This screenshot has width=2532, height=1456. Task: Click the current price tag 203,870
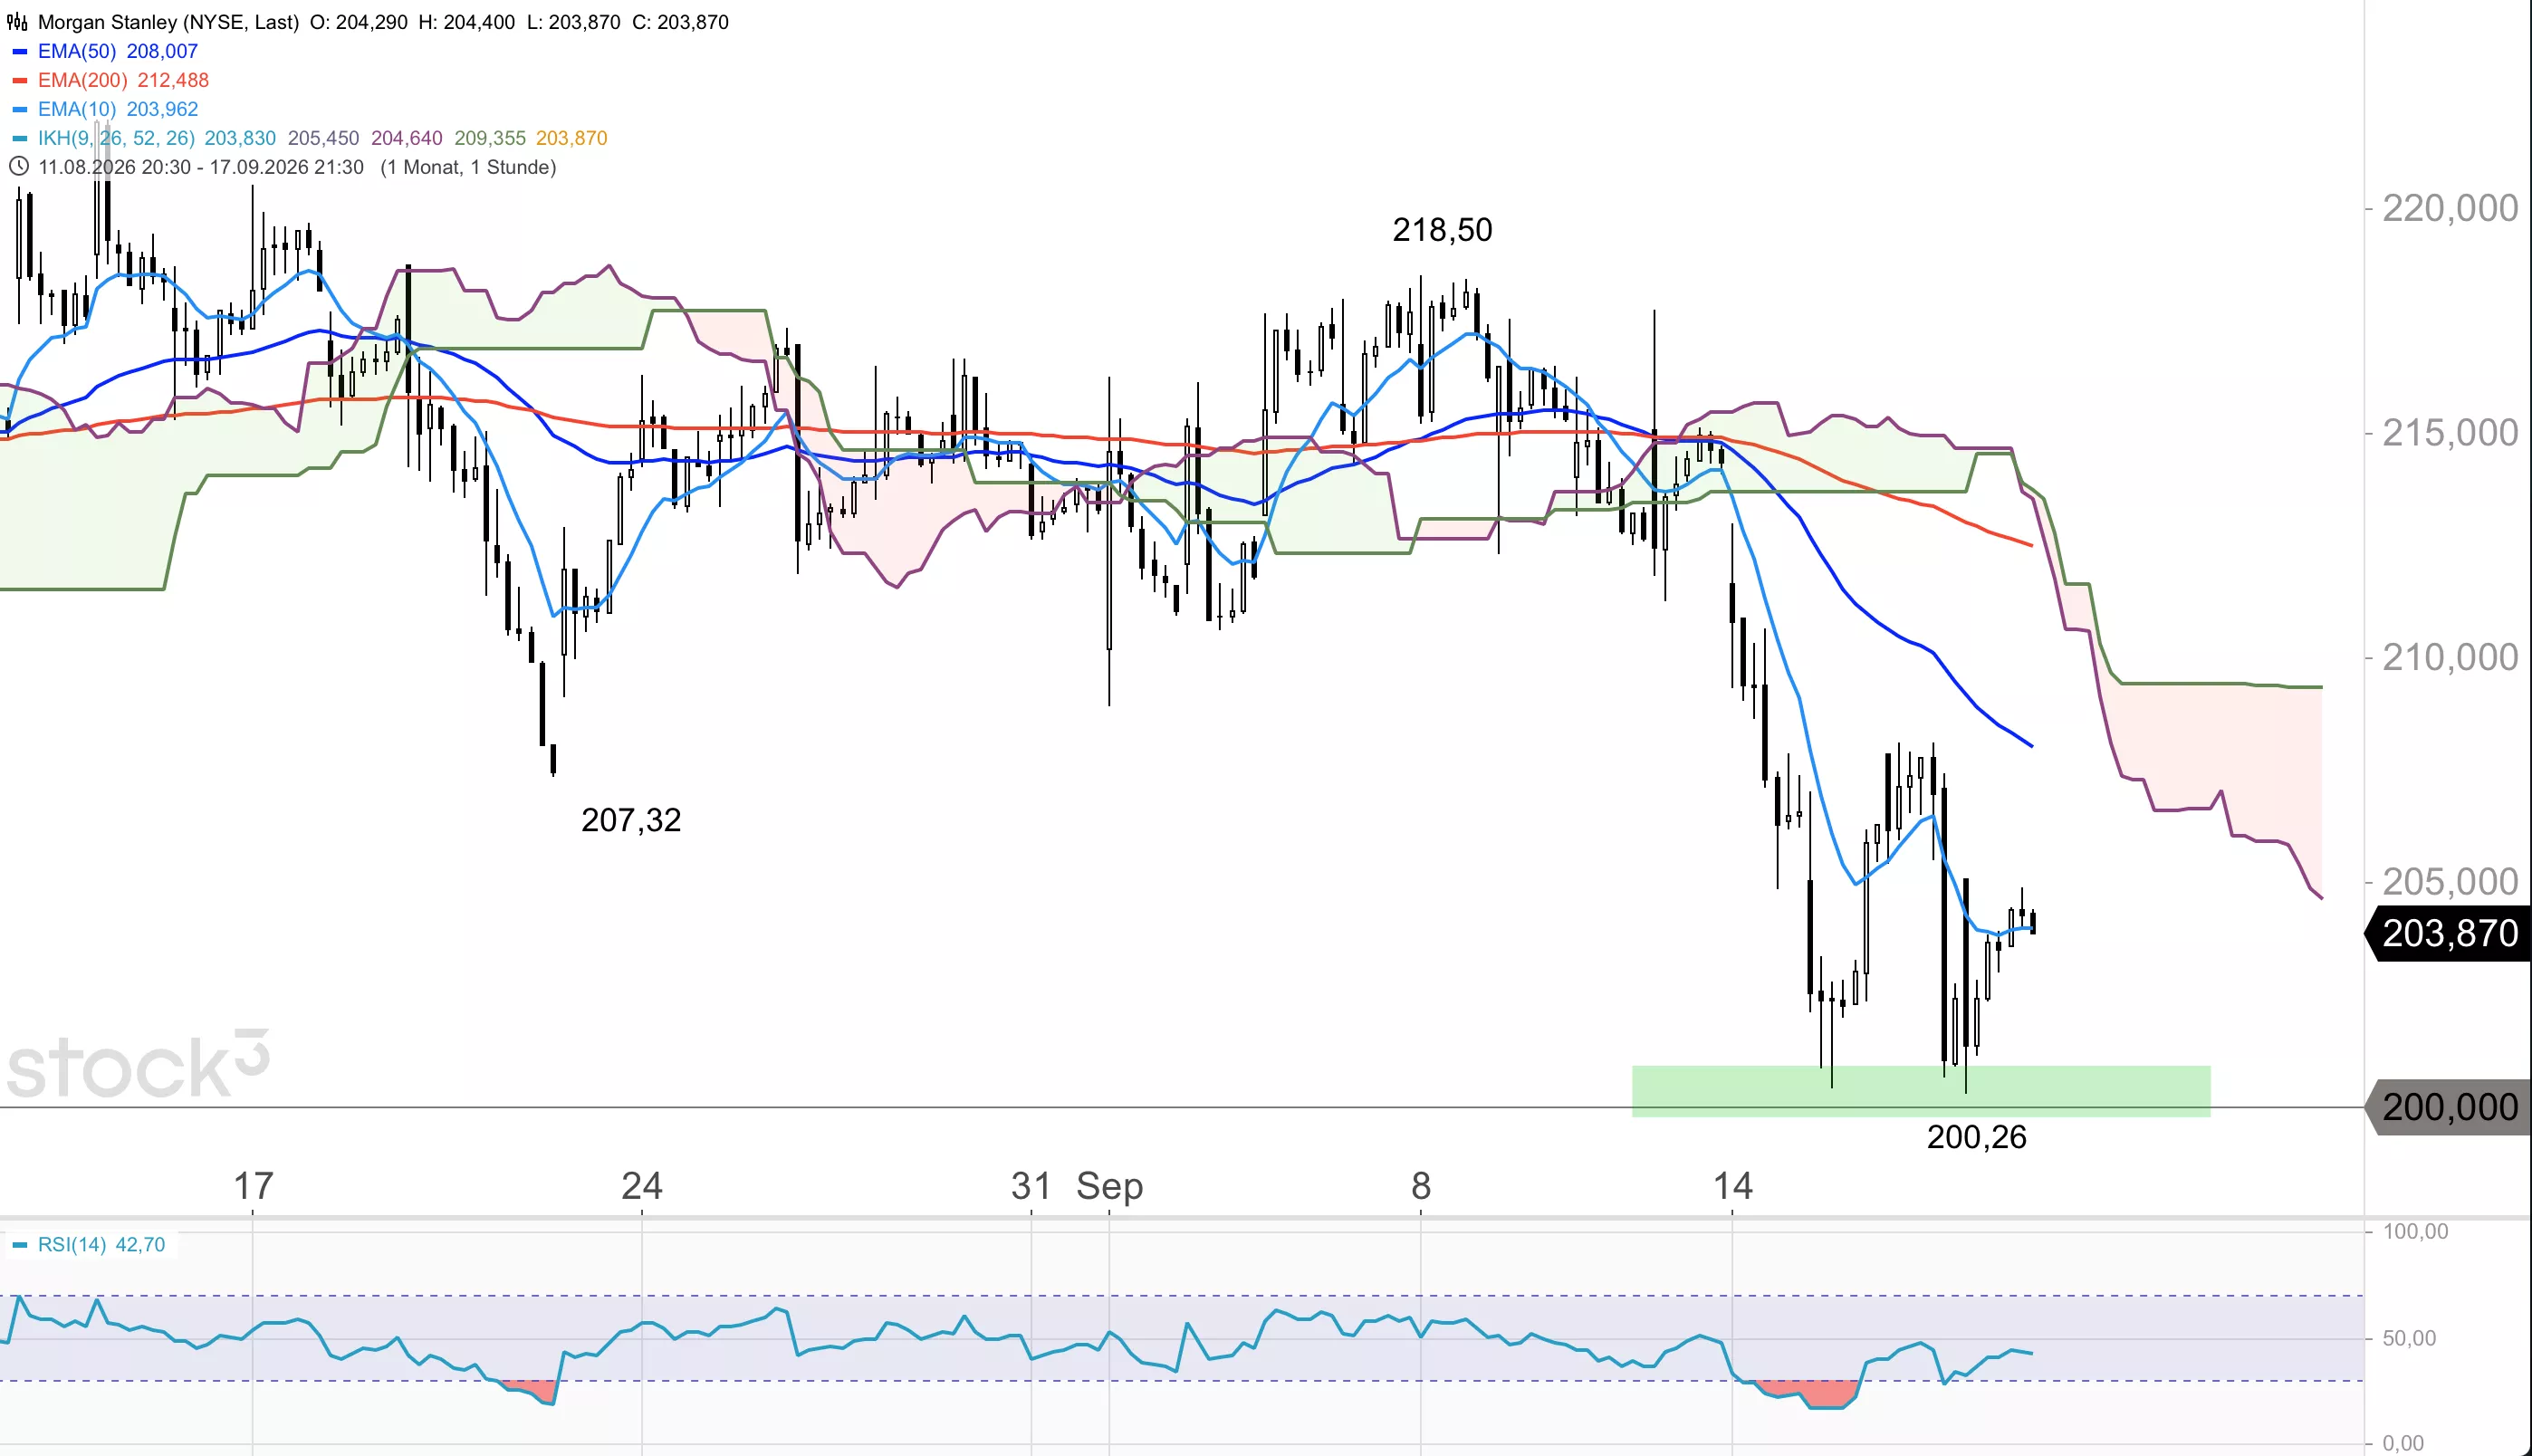tap(2448, 933)
